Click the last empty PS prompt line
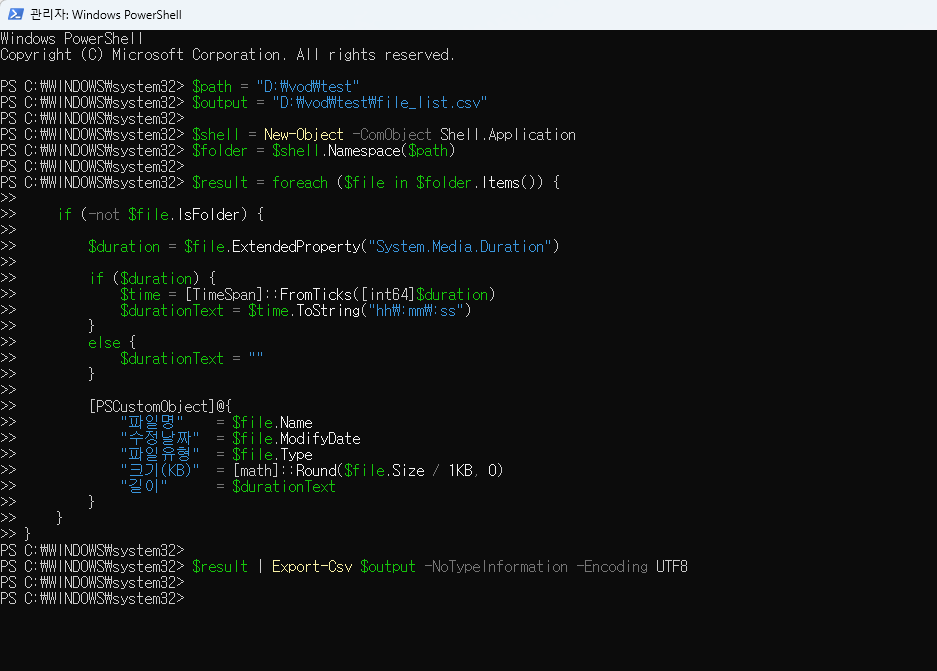The width and height of the screenshot is (937, 671). click(x=93, y=599)
